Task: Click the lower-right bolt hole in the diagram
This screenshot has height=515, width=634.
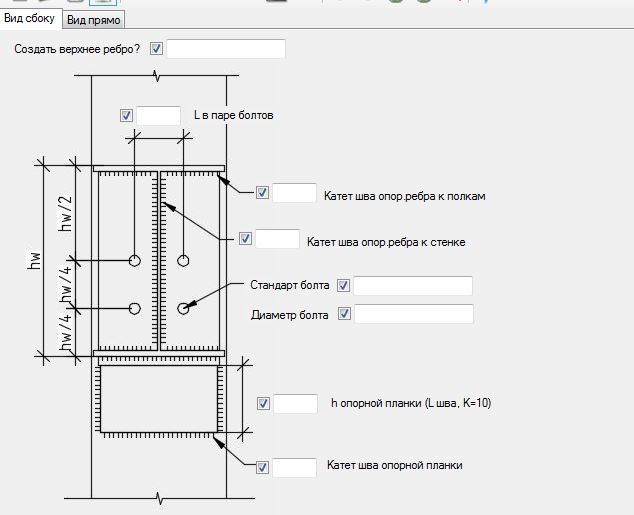Action: click(x=183, y=308)
